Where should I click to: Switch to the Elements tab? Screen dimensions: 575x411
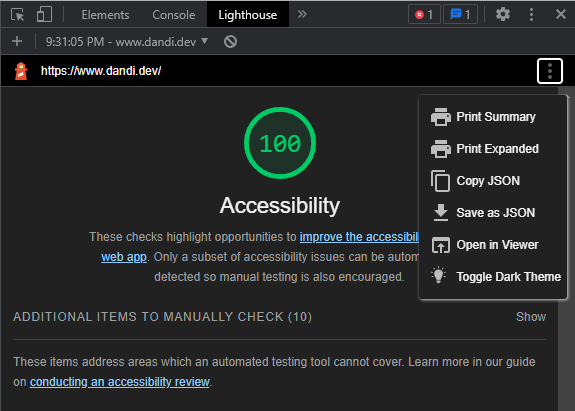(x=105, y=15)
